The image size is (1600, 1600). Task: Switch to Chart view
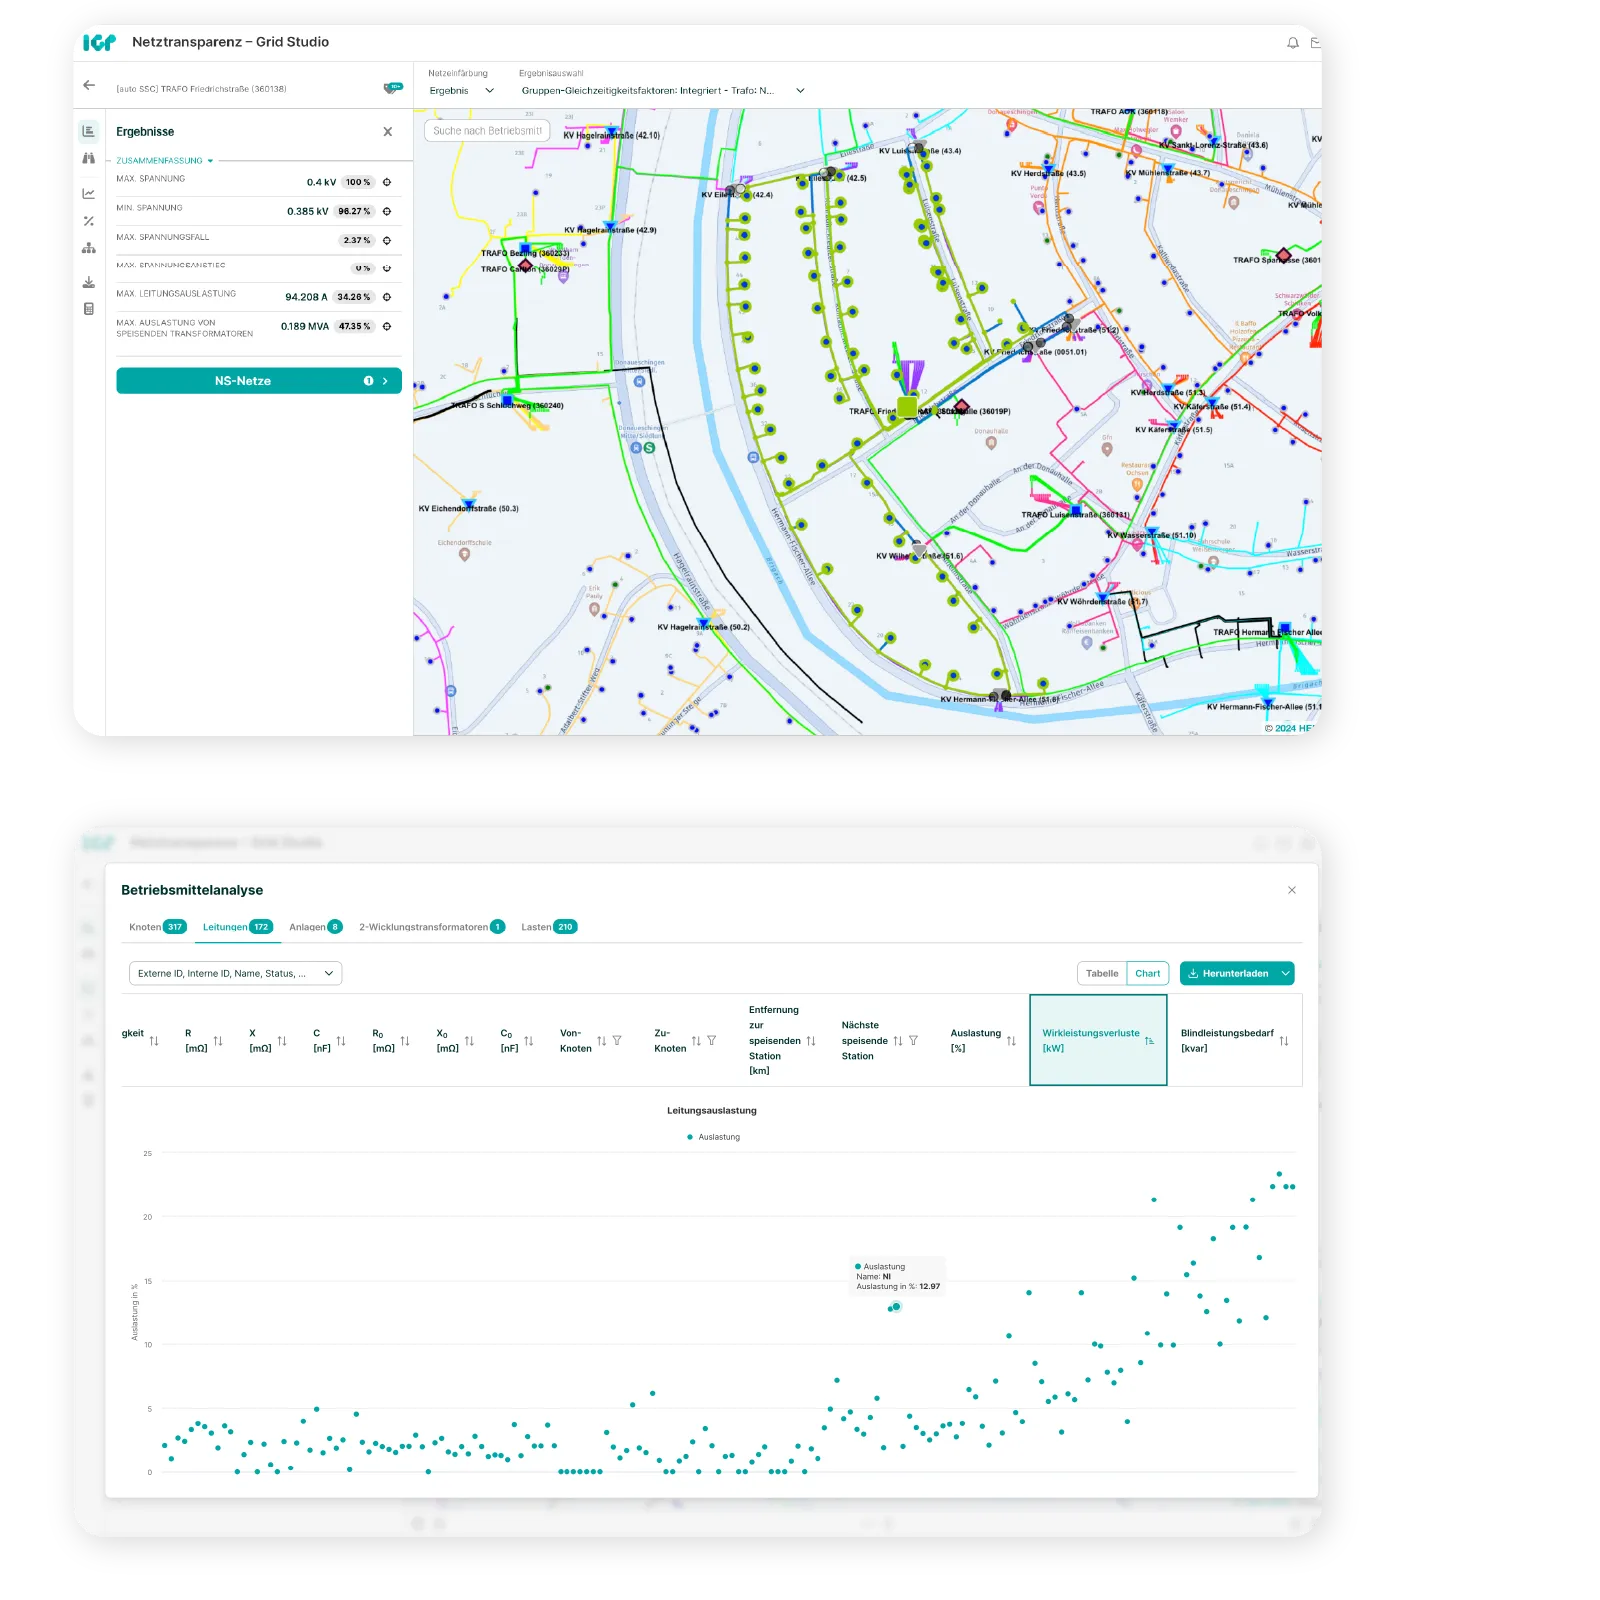click(1148, 973)
